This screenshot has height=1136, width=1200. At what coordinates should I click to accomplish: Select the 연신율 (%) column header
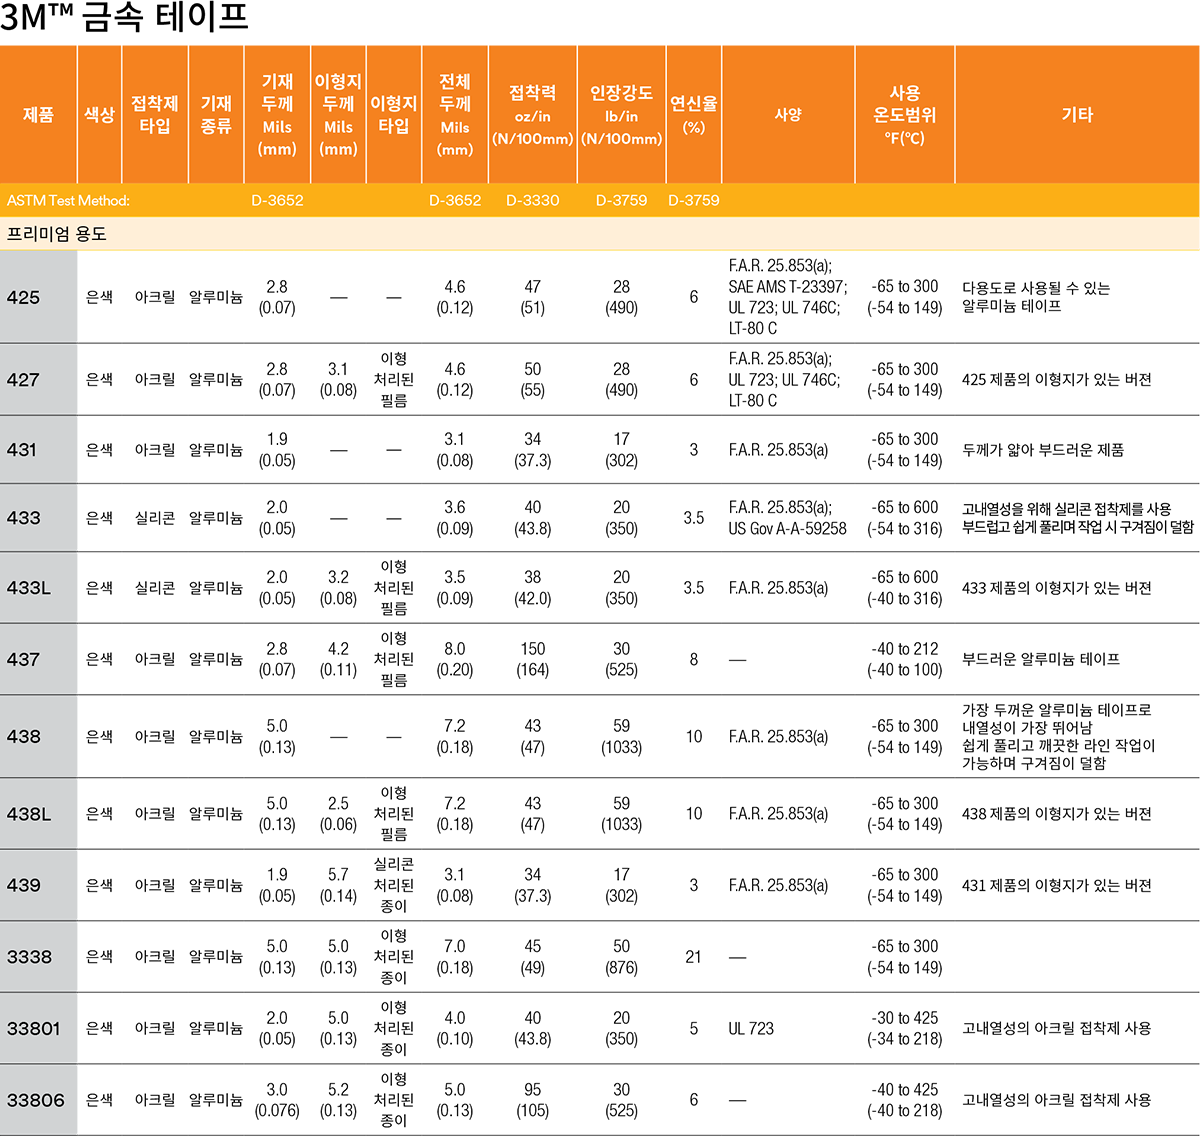(x=693, y=115)
